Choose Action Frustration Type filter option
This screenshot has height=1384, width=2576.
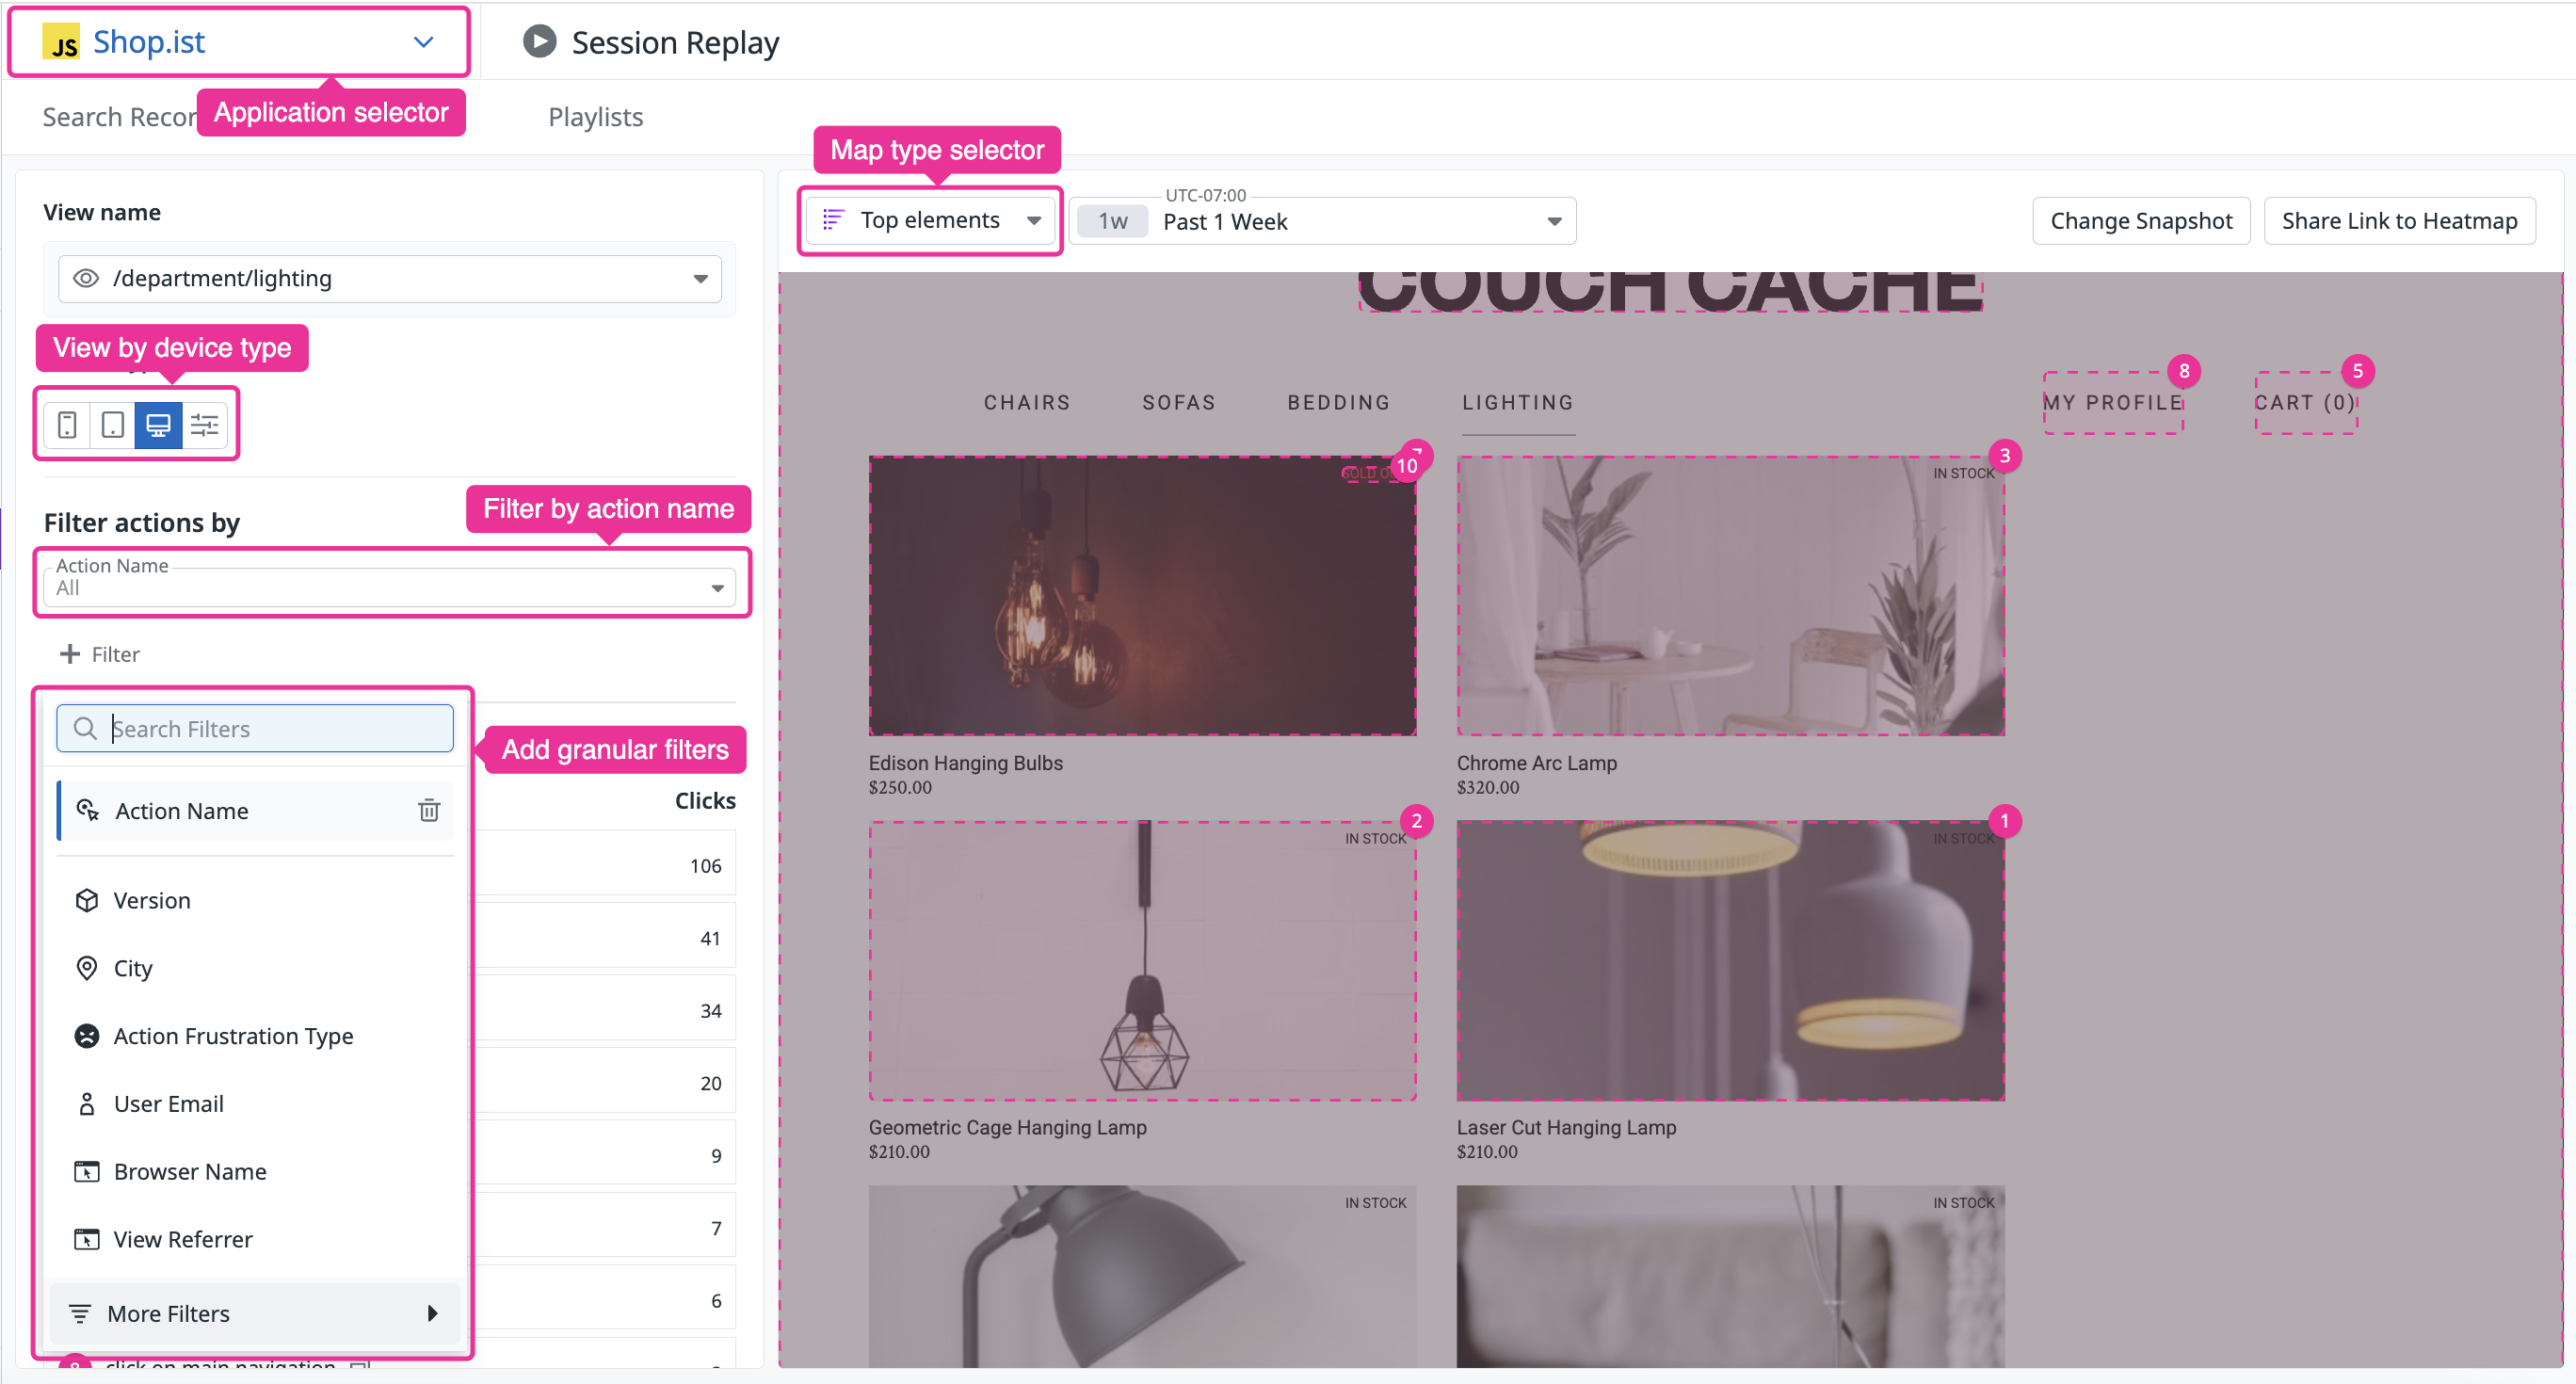point(233,1036)
